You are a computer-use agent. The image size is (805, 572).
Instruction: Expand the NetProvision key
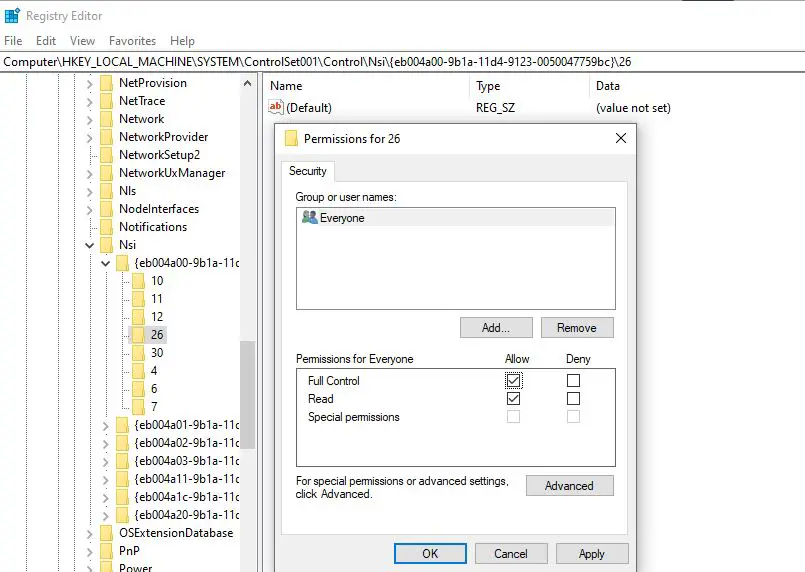(89, 84)
